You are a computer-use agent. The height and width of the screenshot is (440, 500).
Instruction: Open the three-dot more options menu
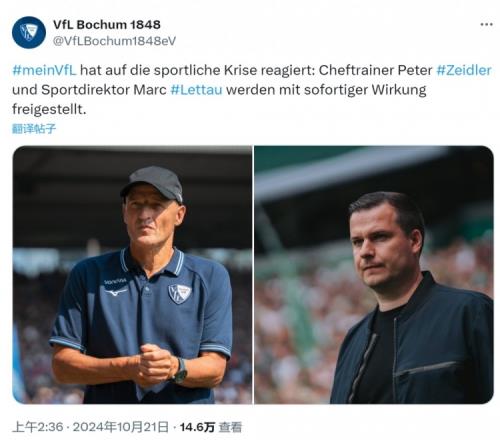coord(486,24)
